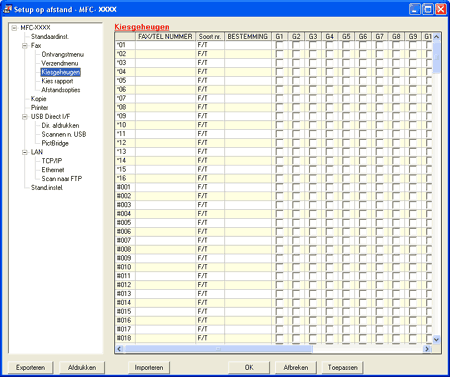Close the Setup op afstand window

click(440, 9)
